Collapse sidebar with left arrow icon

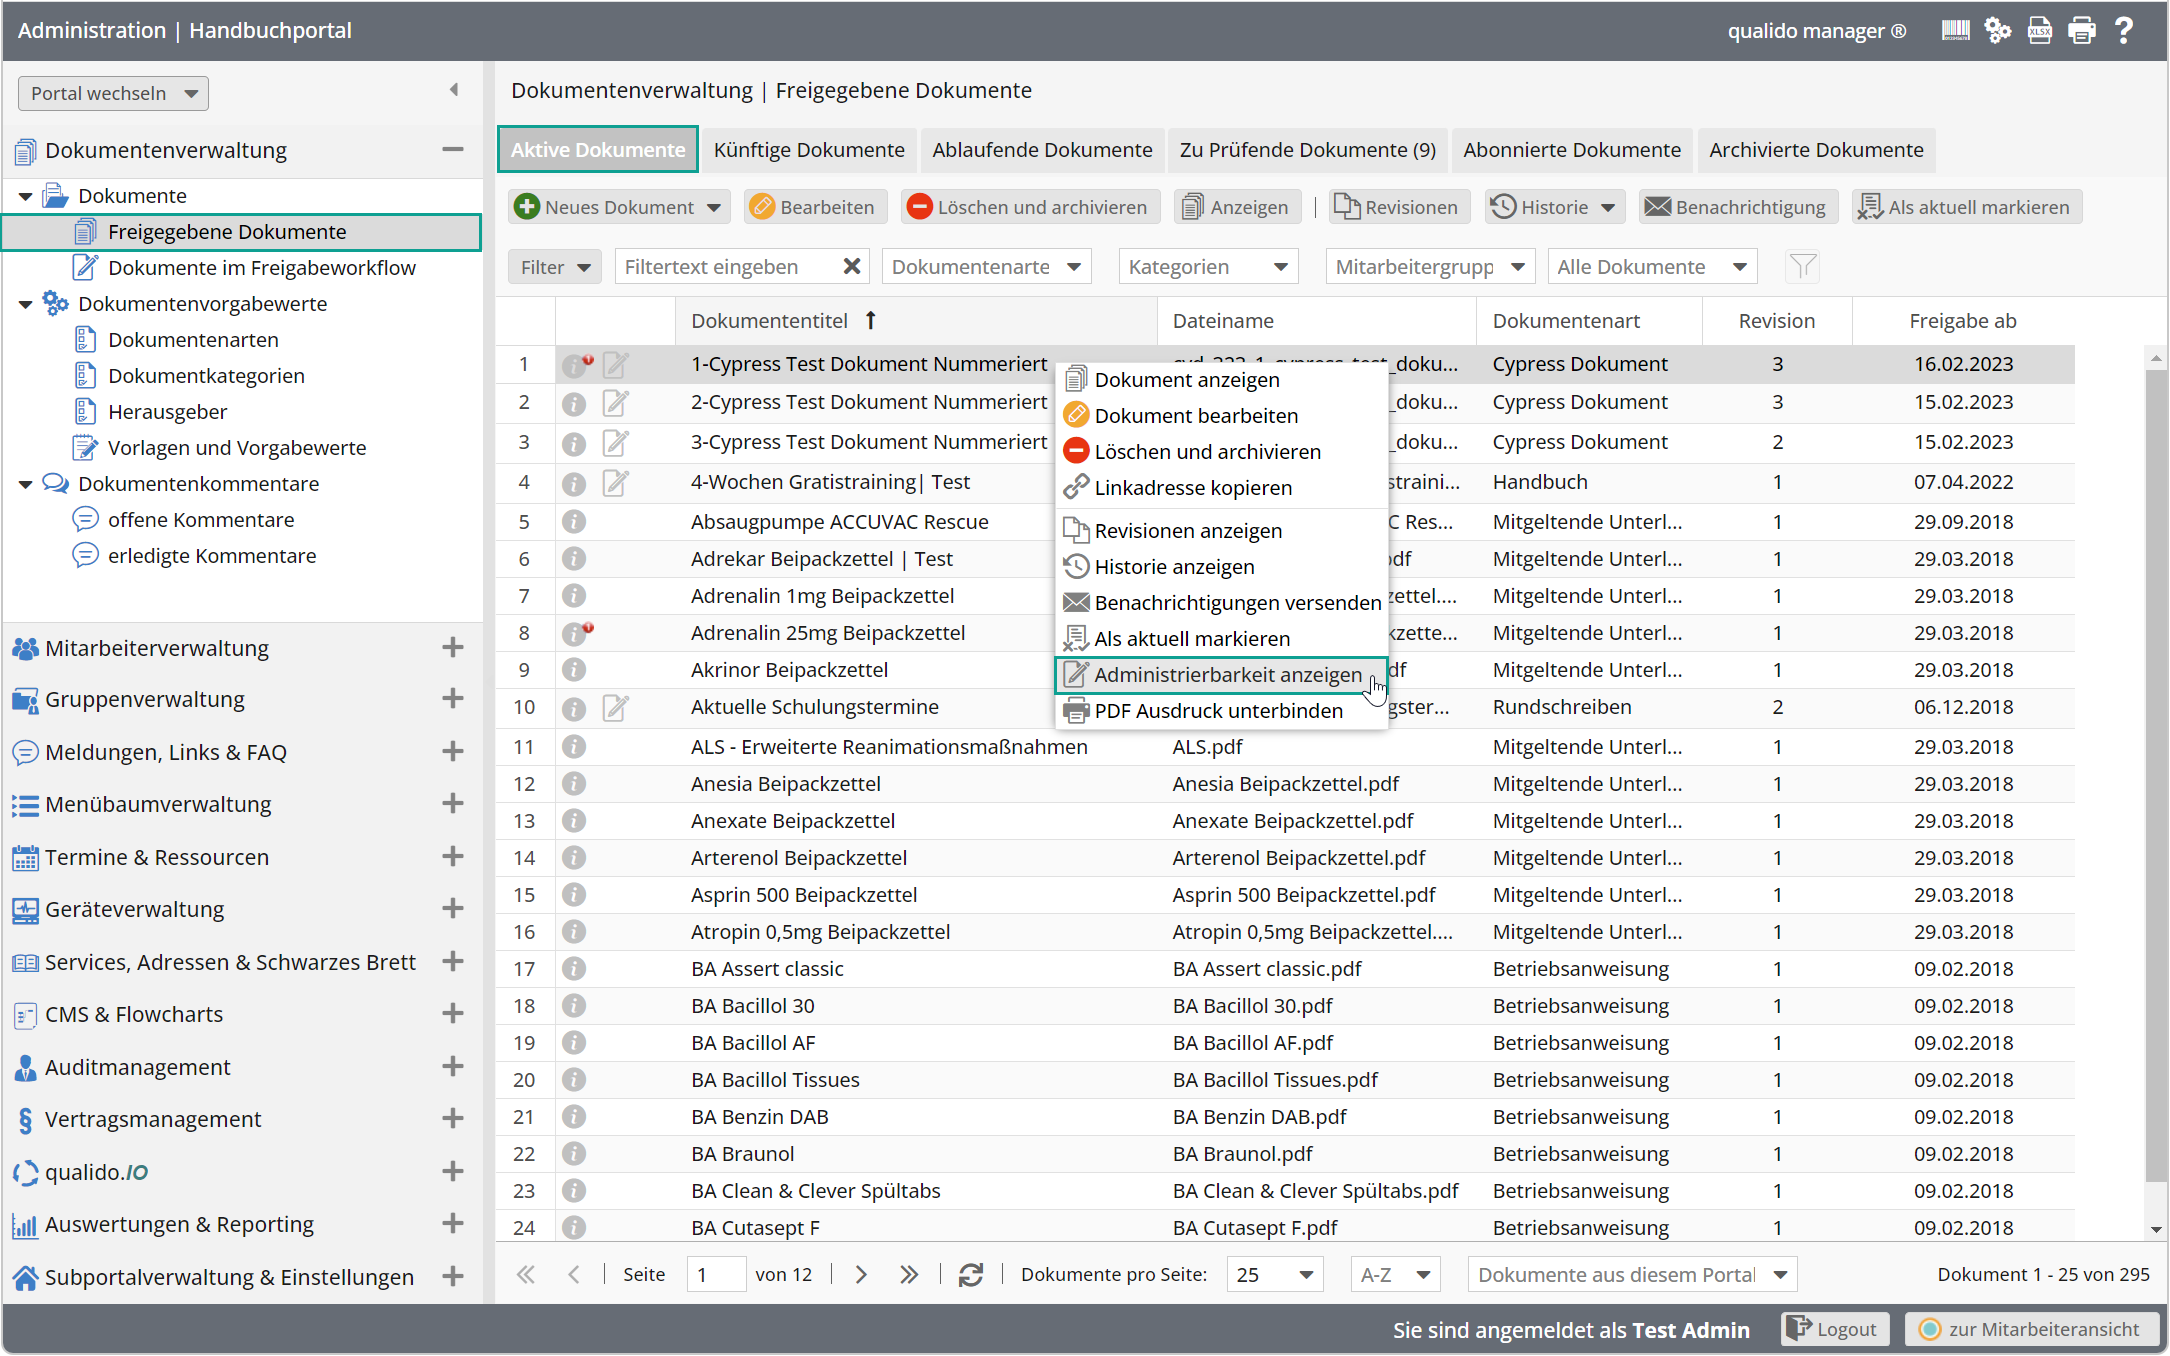454,90
